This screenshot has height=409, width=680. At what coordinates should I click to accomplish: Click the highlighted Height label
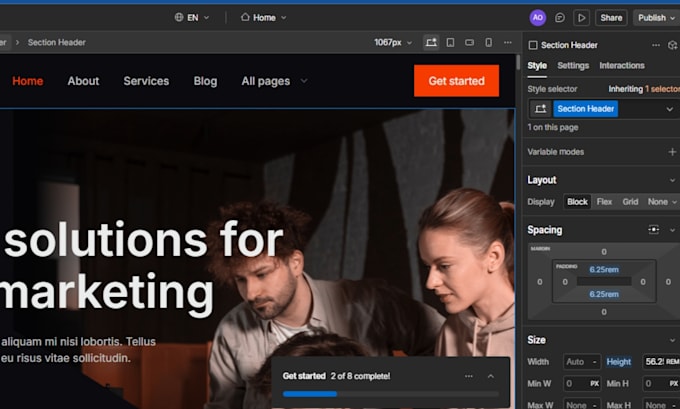618,362
